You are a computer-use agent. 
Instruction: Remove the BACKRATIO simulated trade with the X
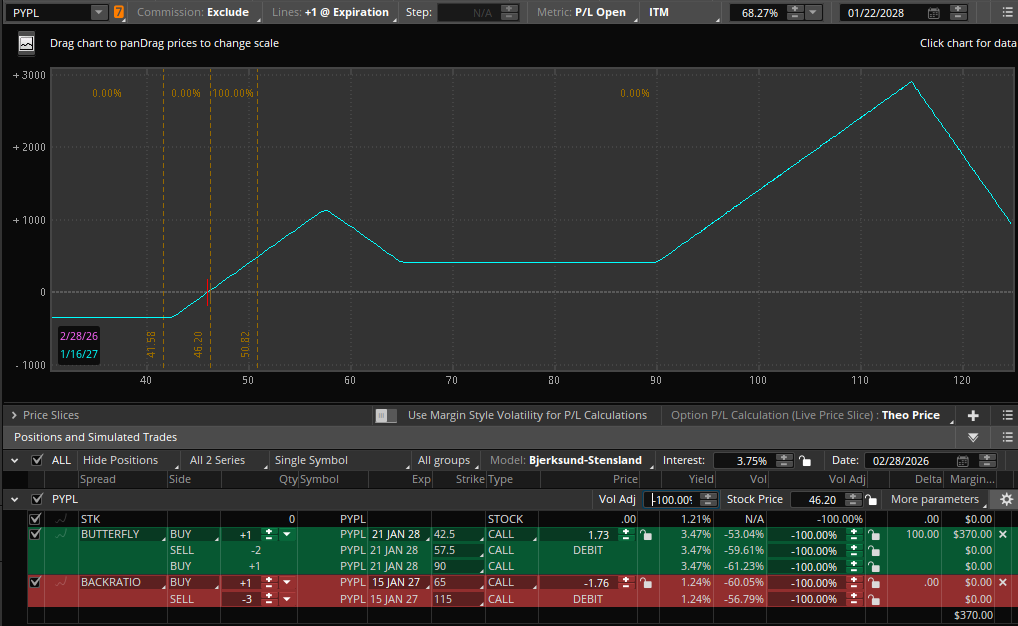pos(1003,582)
